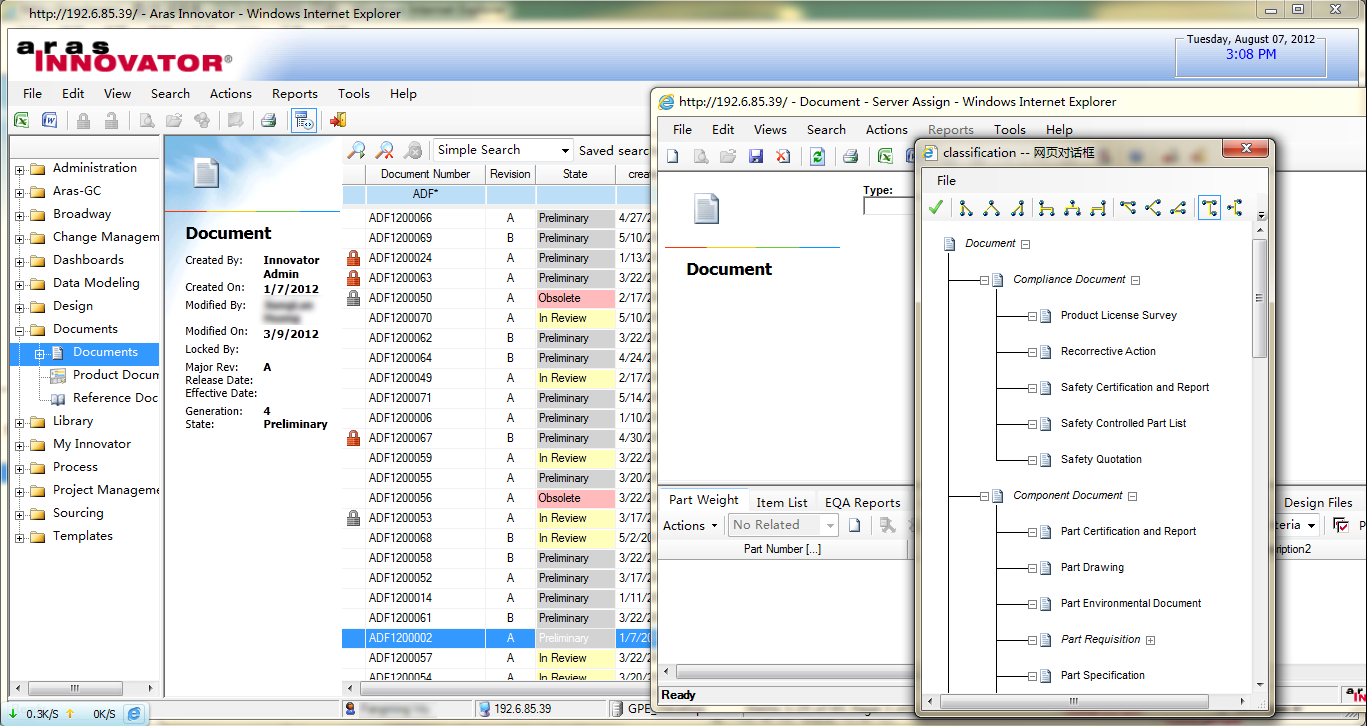Screen dimensions: 1367x726
Task: Open File menu in classification dialog
Action: (x=946, y=181)
